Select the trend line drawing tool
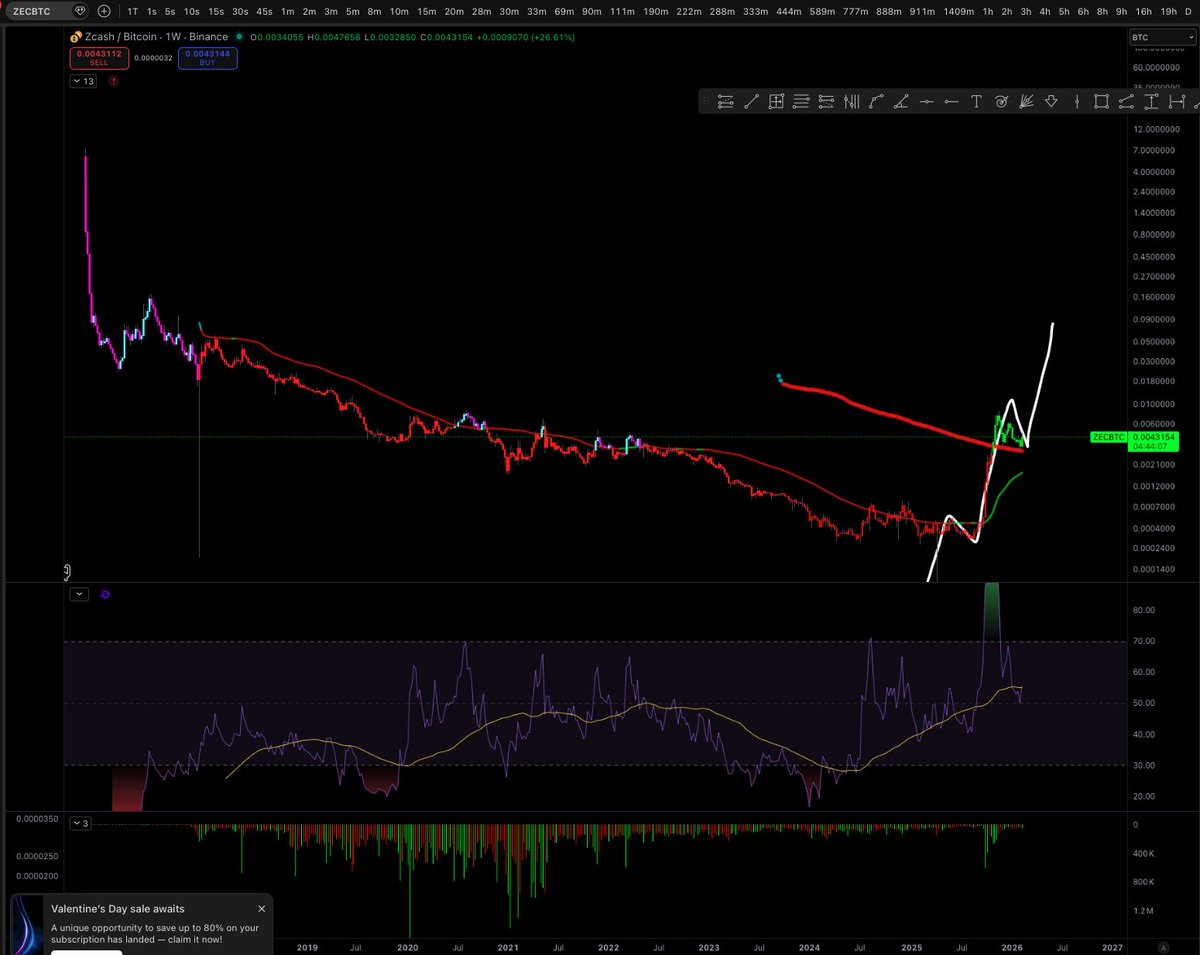This screenshot has width=1200, height=955. click(x=751, y=101)
